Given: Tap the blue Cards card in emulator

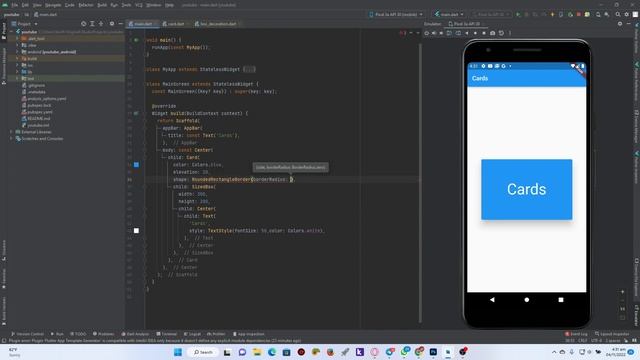Looking at the screenshot, I should pos(527,189).
